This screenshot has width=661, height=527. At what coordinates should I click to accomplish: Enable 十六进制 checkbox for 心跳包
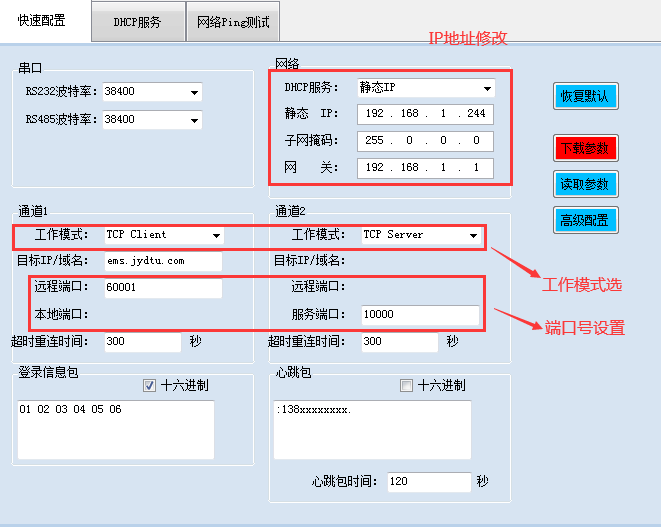pyautogui.click(x=407, y=385)
